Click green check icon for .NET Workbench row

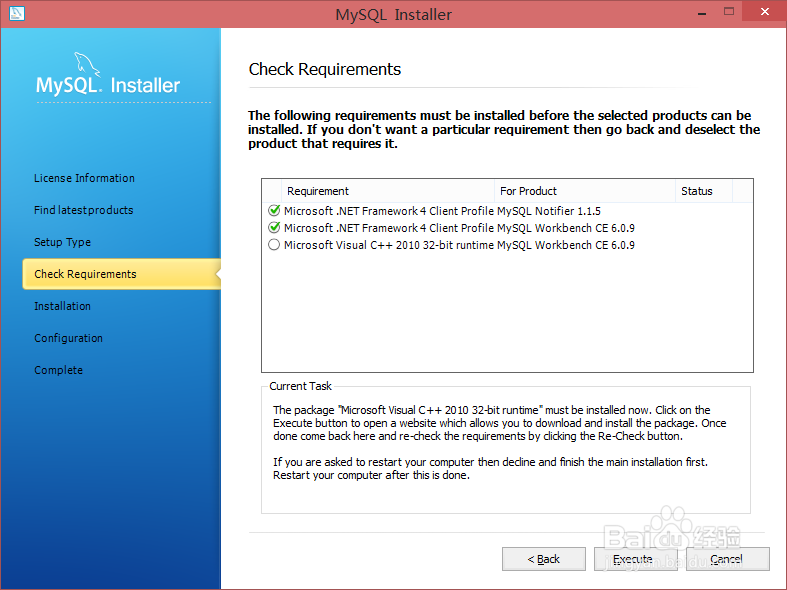click(x=274, y=228)
